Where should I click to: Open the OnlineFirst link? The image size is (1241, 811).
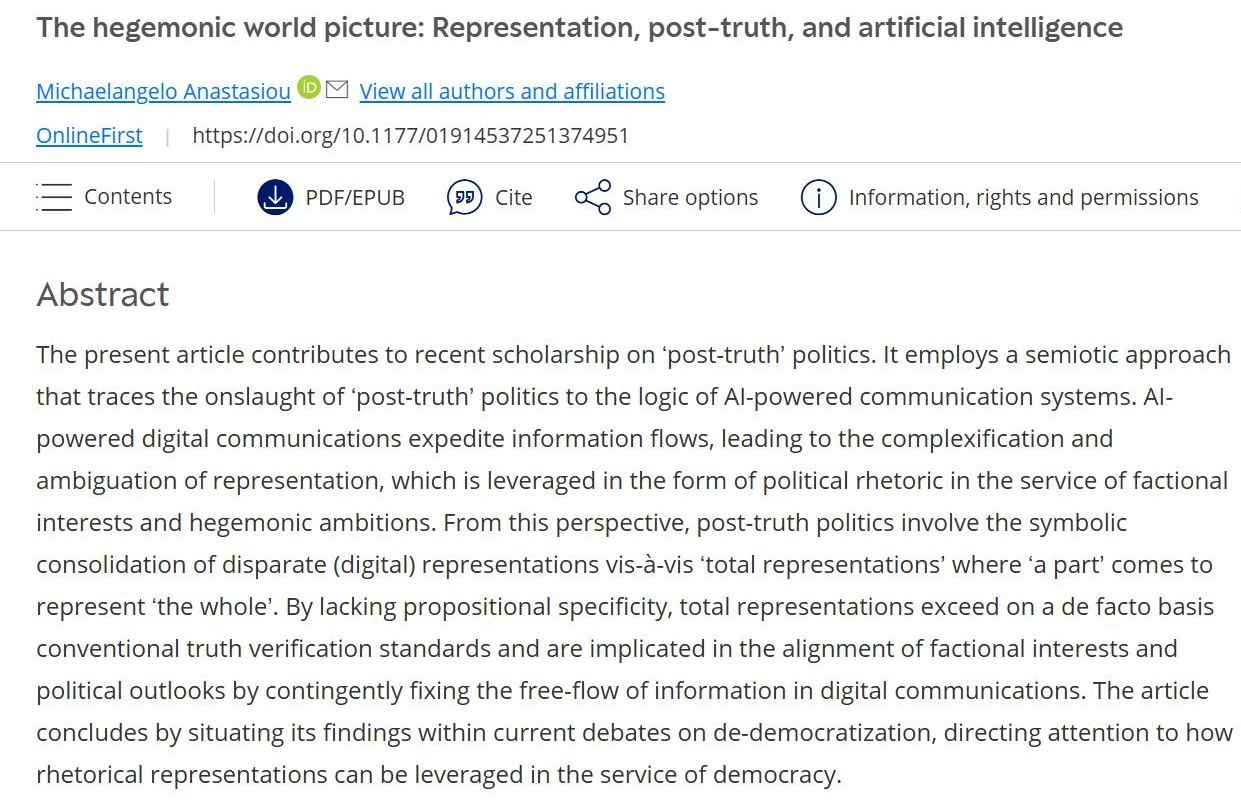[x=89, y=135]
